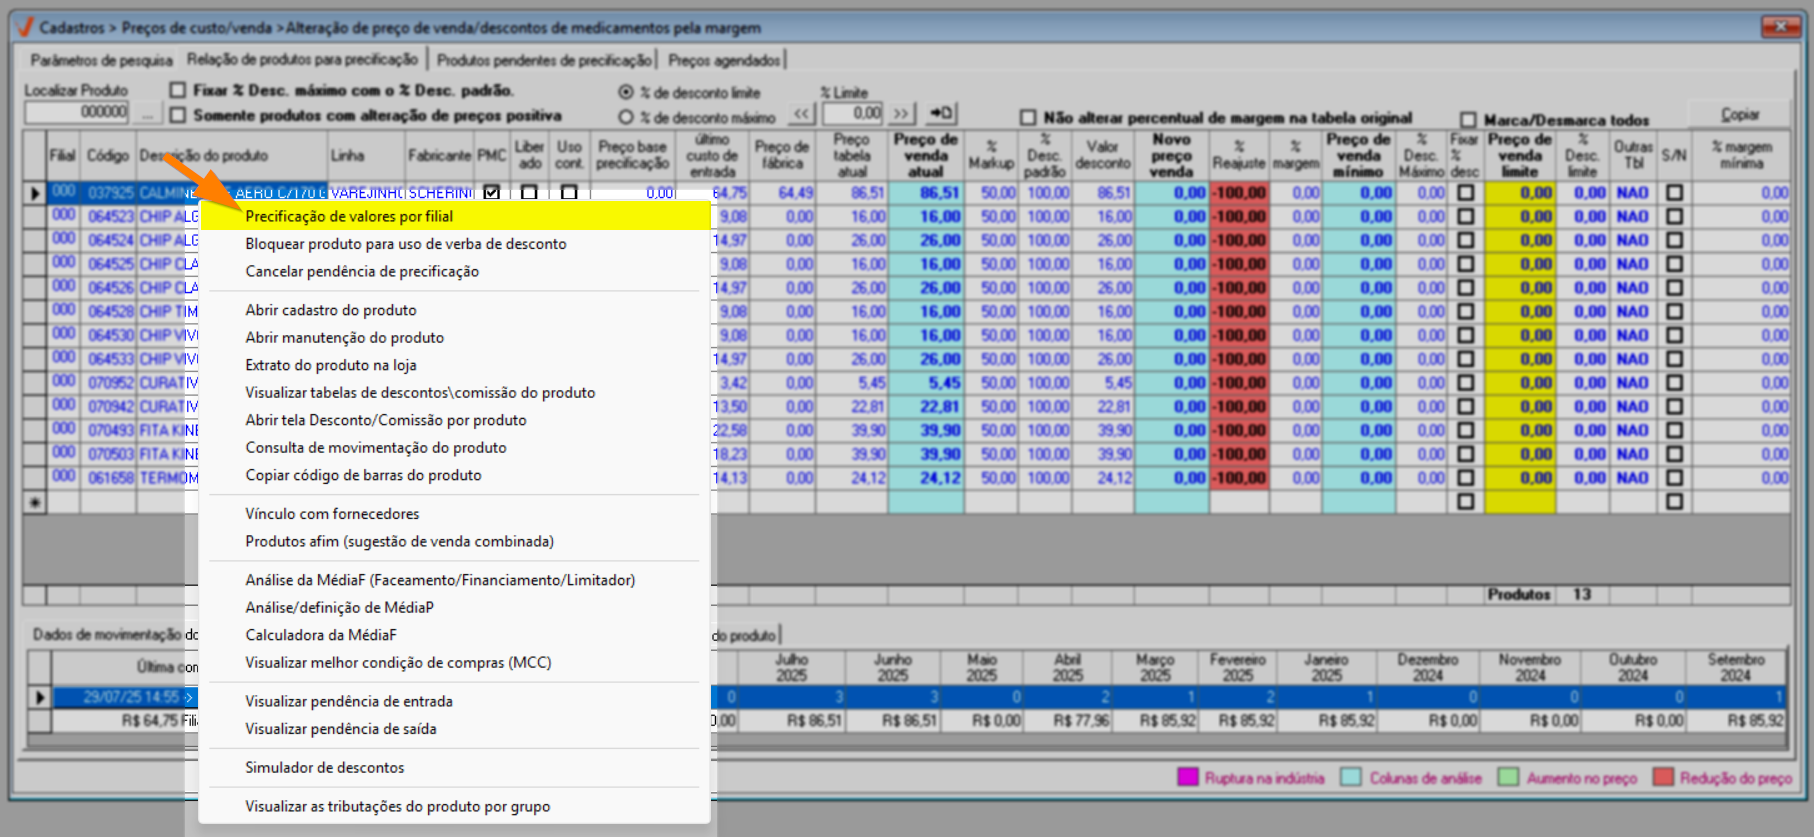Click the row arrow in movement data grid
Image resolution: width=1814 pixels, height=837 pixels.
point(40,697)
